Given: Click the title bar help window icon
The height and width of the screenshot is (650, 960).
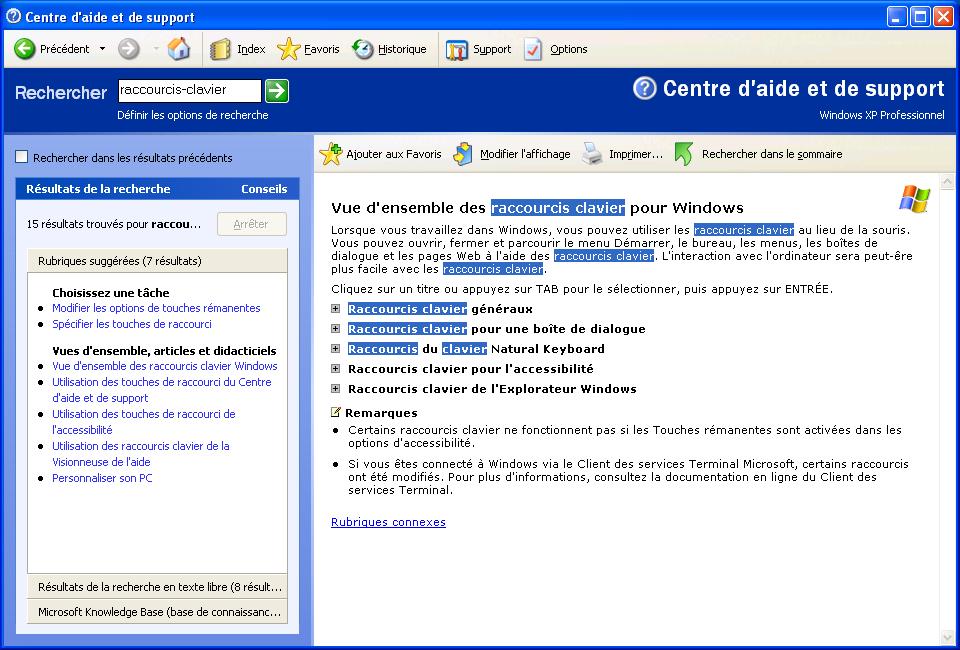Looking at the screenshot, I should [x=13, y=17].
